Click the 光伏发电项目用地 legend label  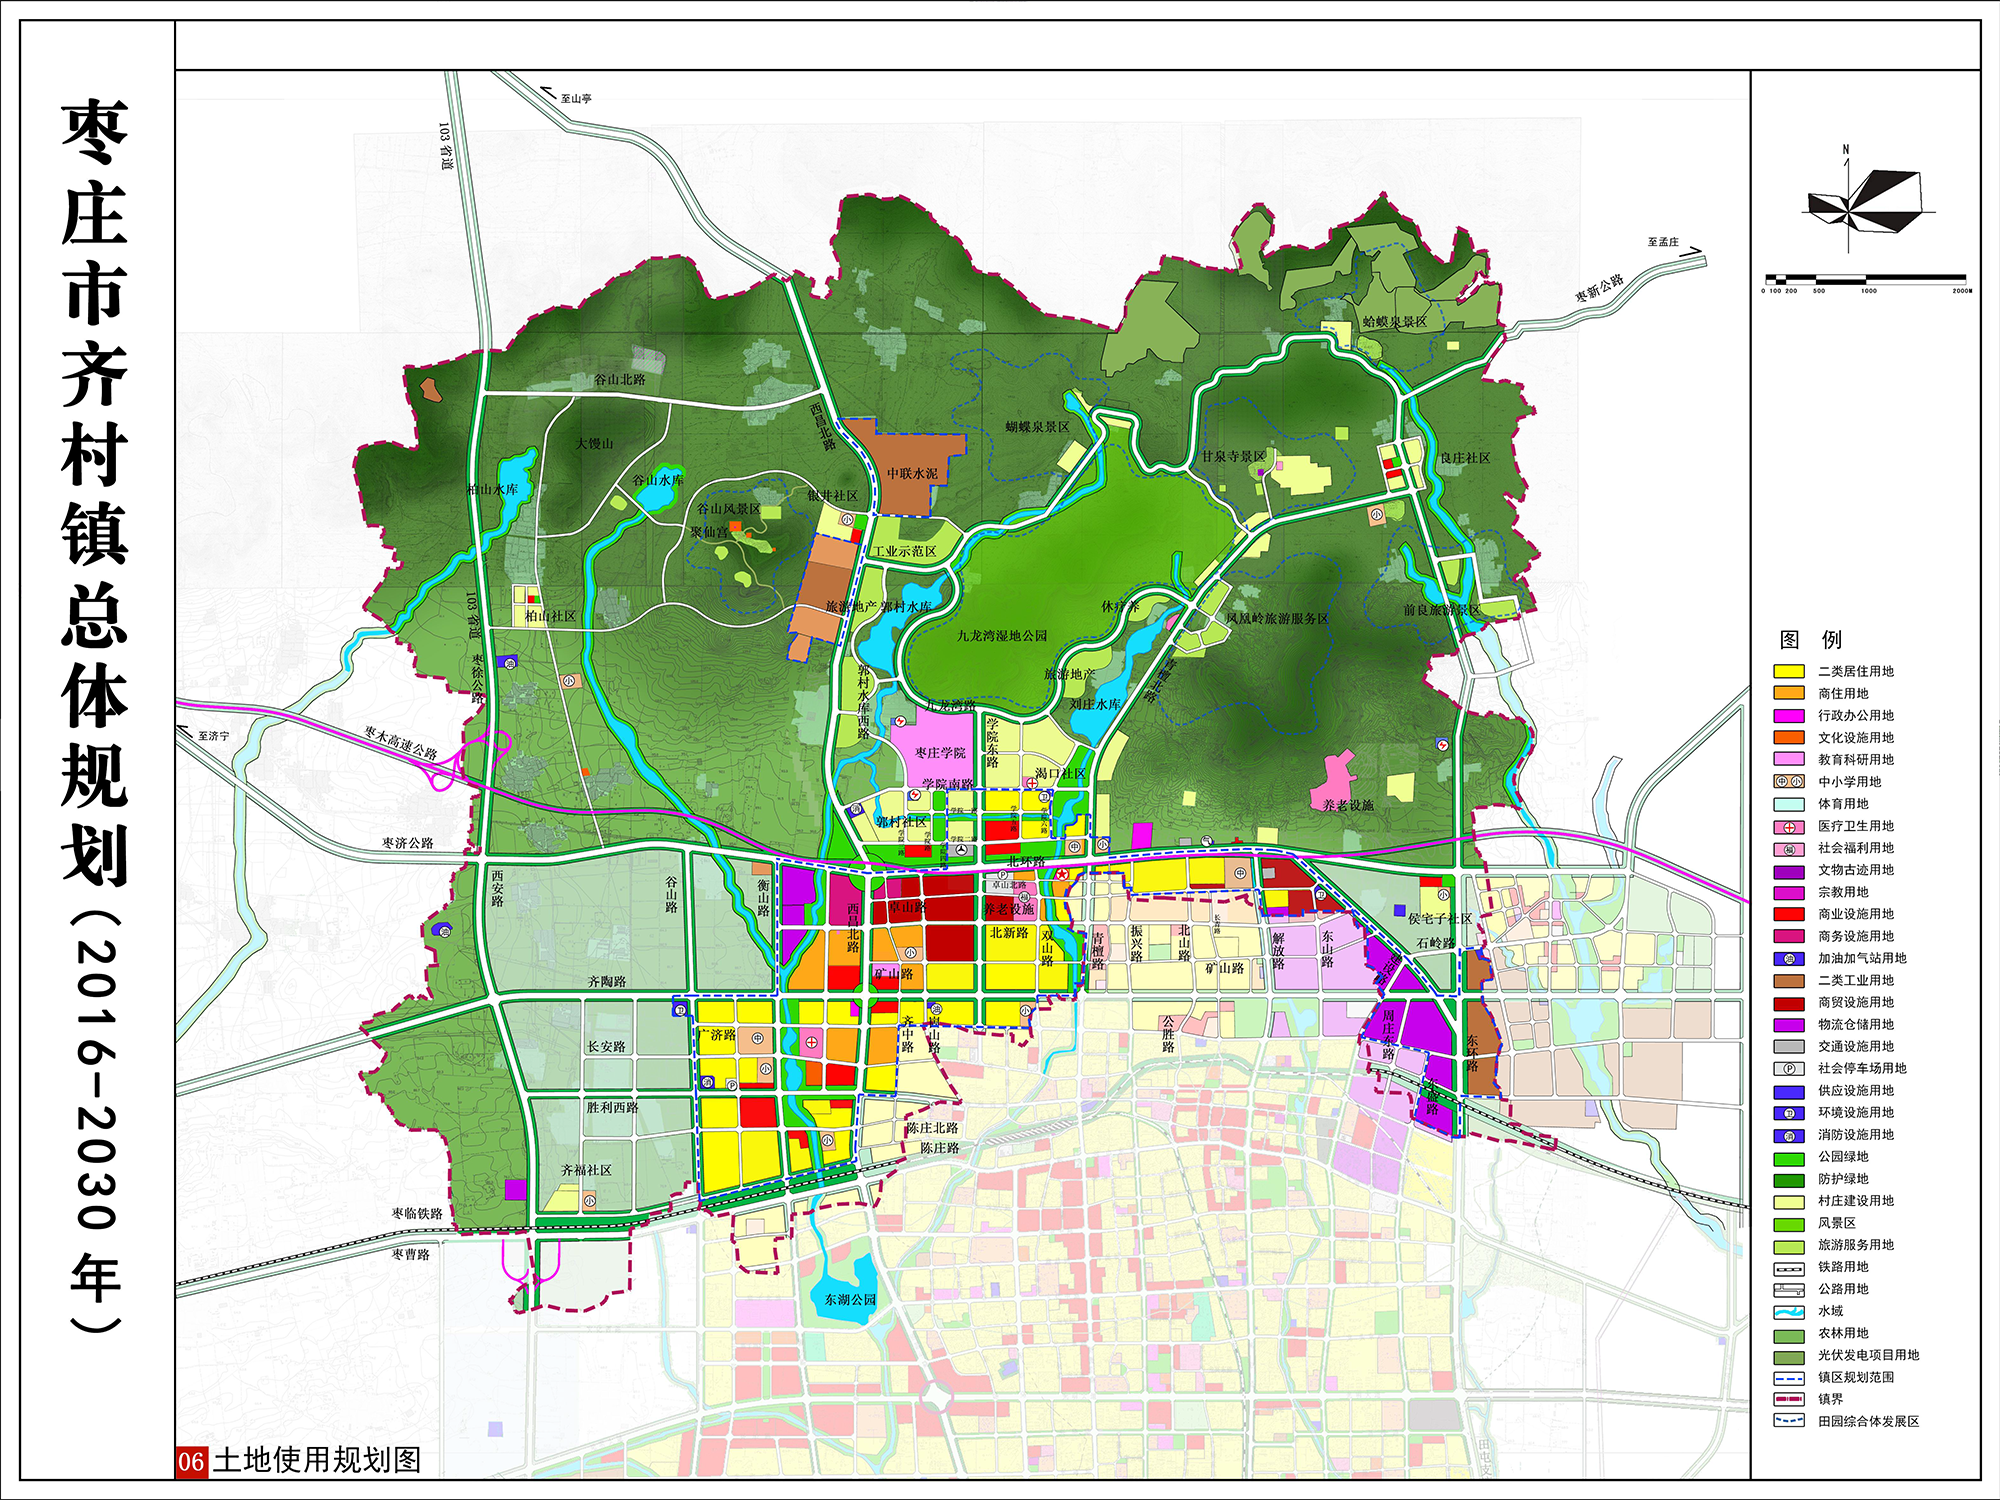(1869, 1355)
